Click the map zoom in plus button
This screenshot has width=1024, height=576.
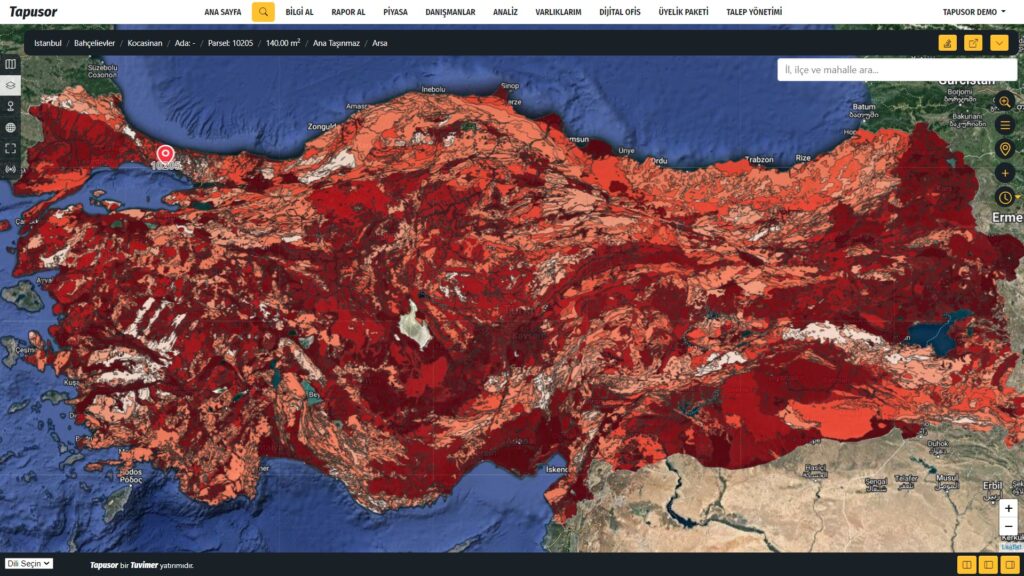click(1008, 509)
